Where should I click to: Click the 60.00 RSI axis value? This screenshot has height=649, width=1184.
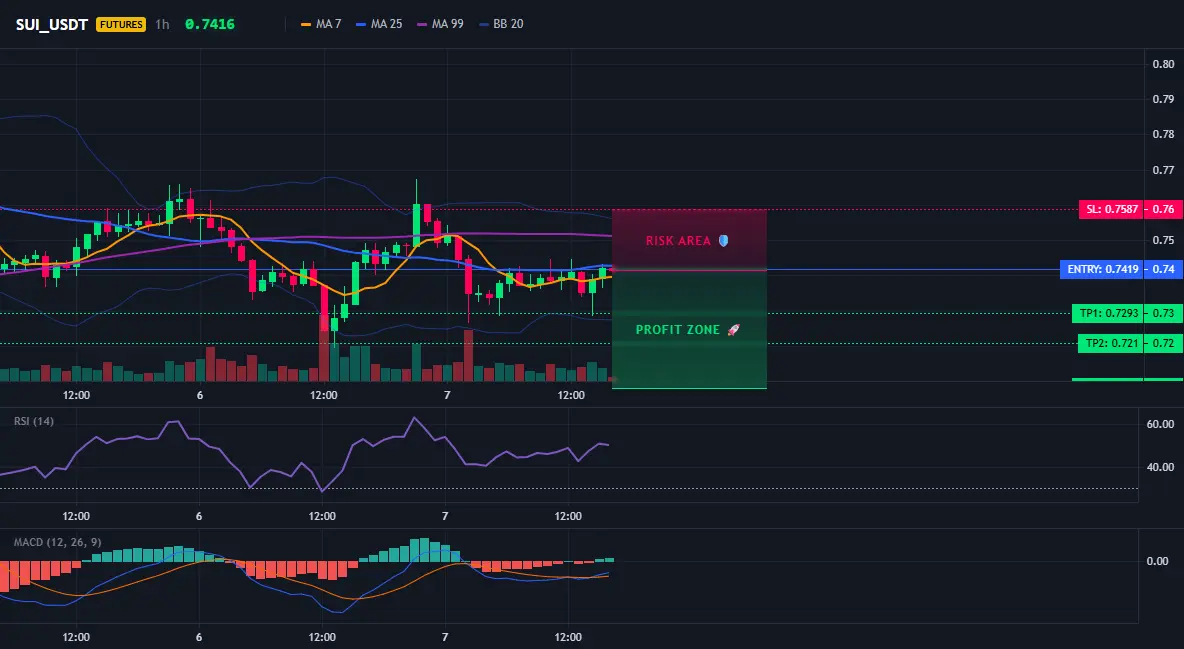[1160, 425]
